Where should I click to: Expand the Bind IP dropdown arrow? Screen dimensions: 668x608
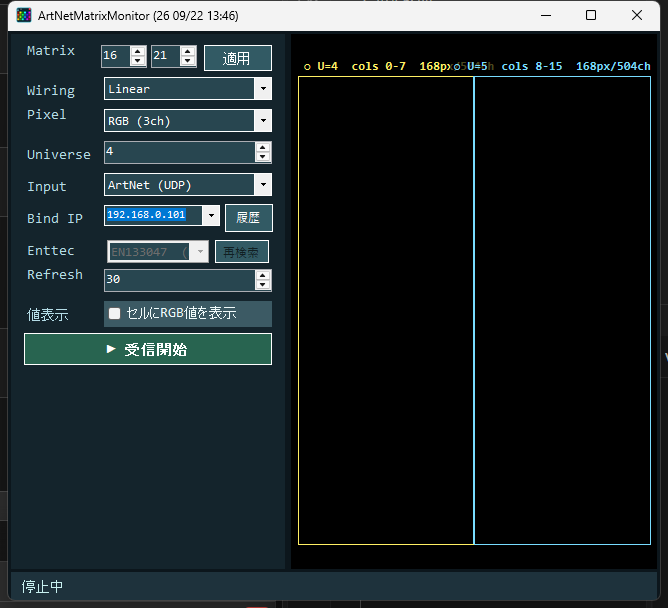click(211, 215)
